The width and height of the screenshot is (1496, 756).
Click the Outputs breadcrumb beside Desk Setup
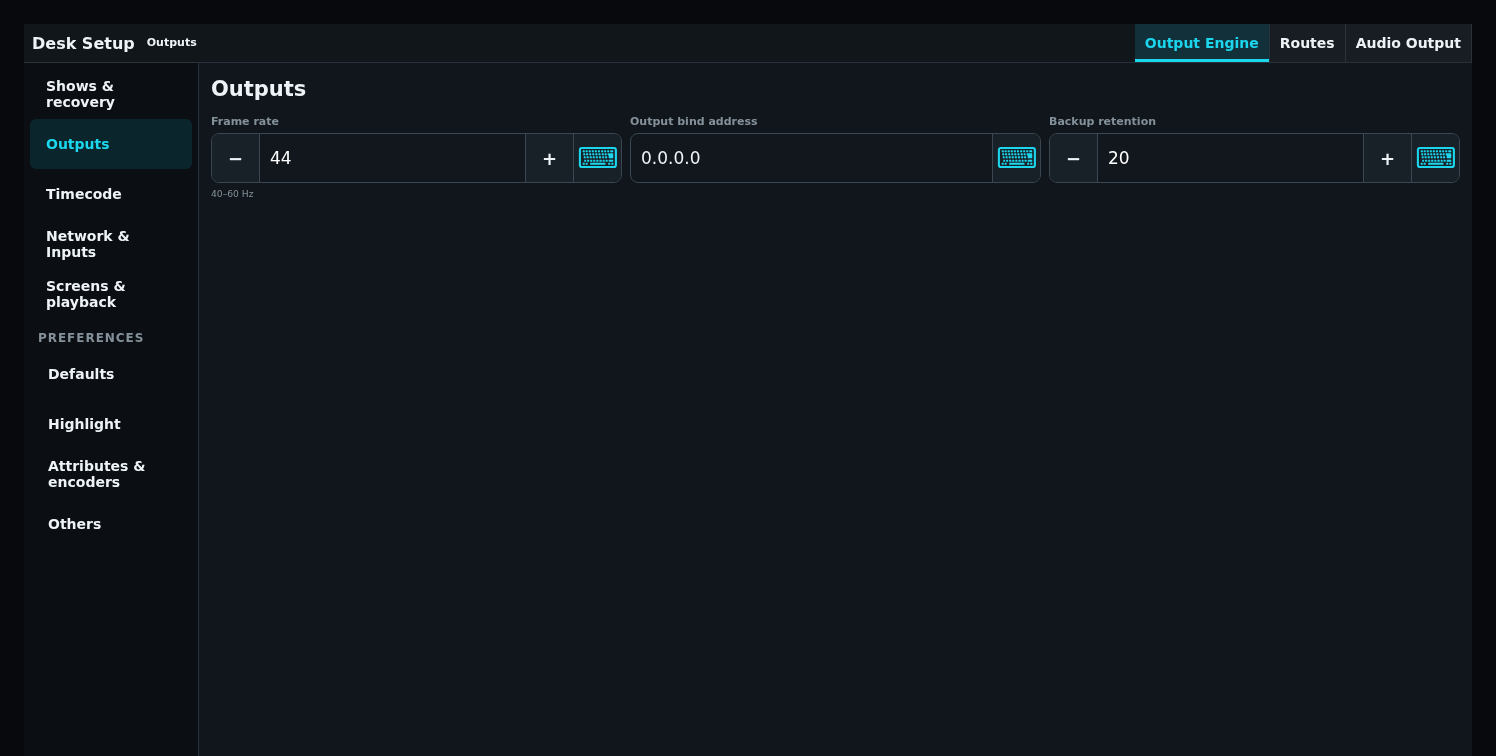[172, 43]
